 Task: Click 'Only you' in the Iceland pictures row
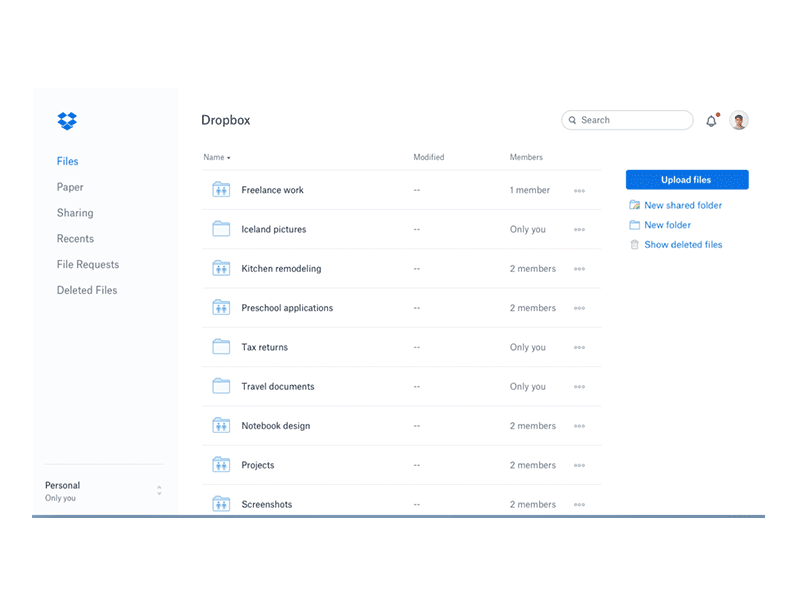pos(528,230)
